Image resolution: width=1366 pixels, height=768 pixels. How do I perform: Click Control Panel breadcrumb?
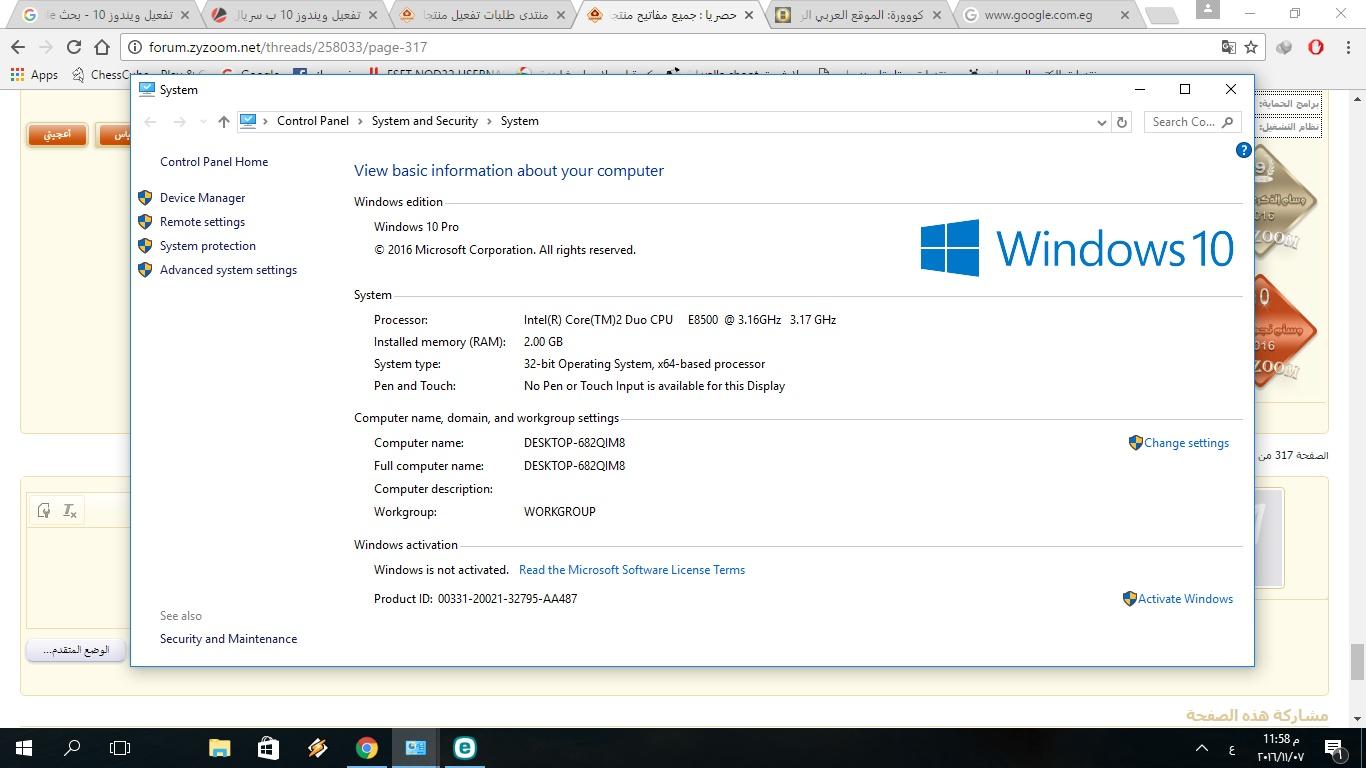[313, 121]
